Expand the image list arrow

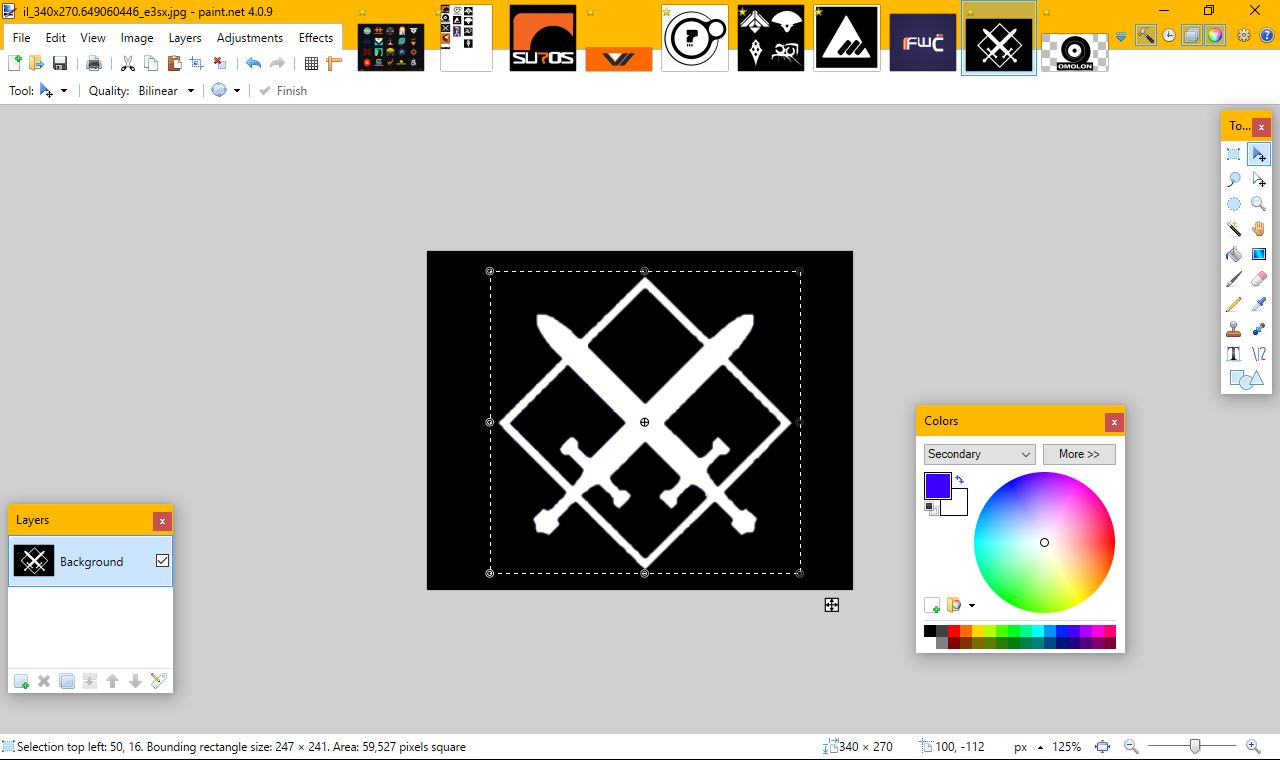[1120, 37]
